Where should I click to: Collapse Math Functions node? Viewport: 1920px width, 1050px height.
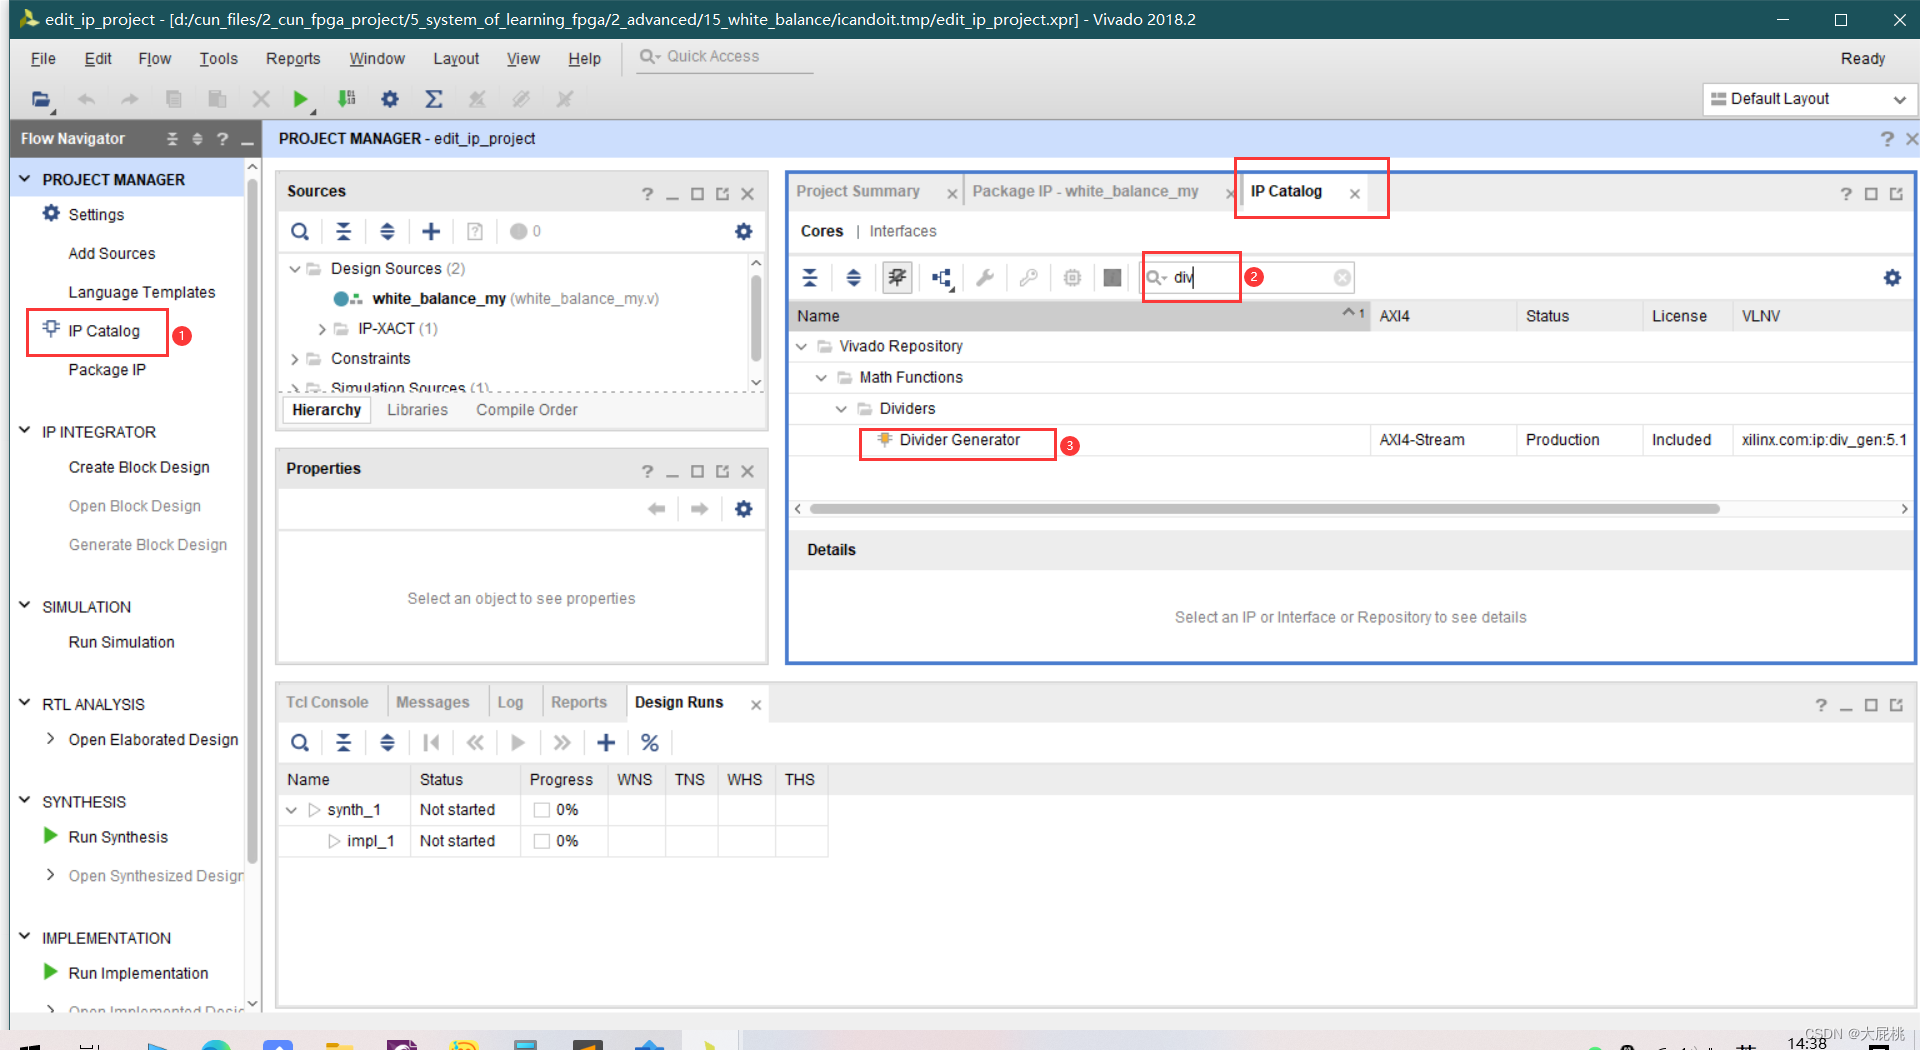point(822,378)
